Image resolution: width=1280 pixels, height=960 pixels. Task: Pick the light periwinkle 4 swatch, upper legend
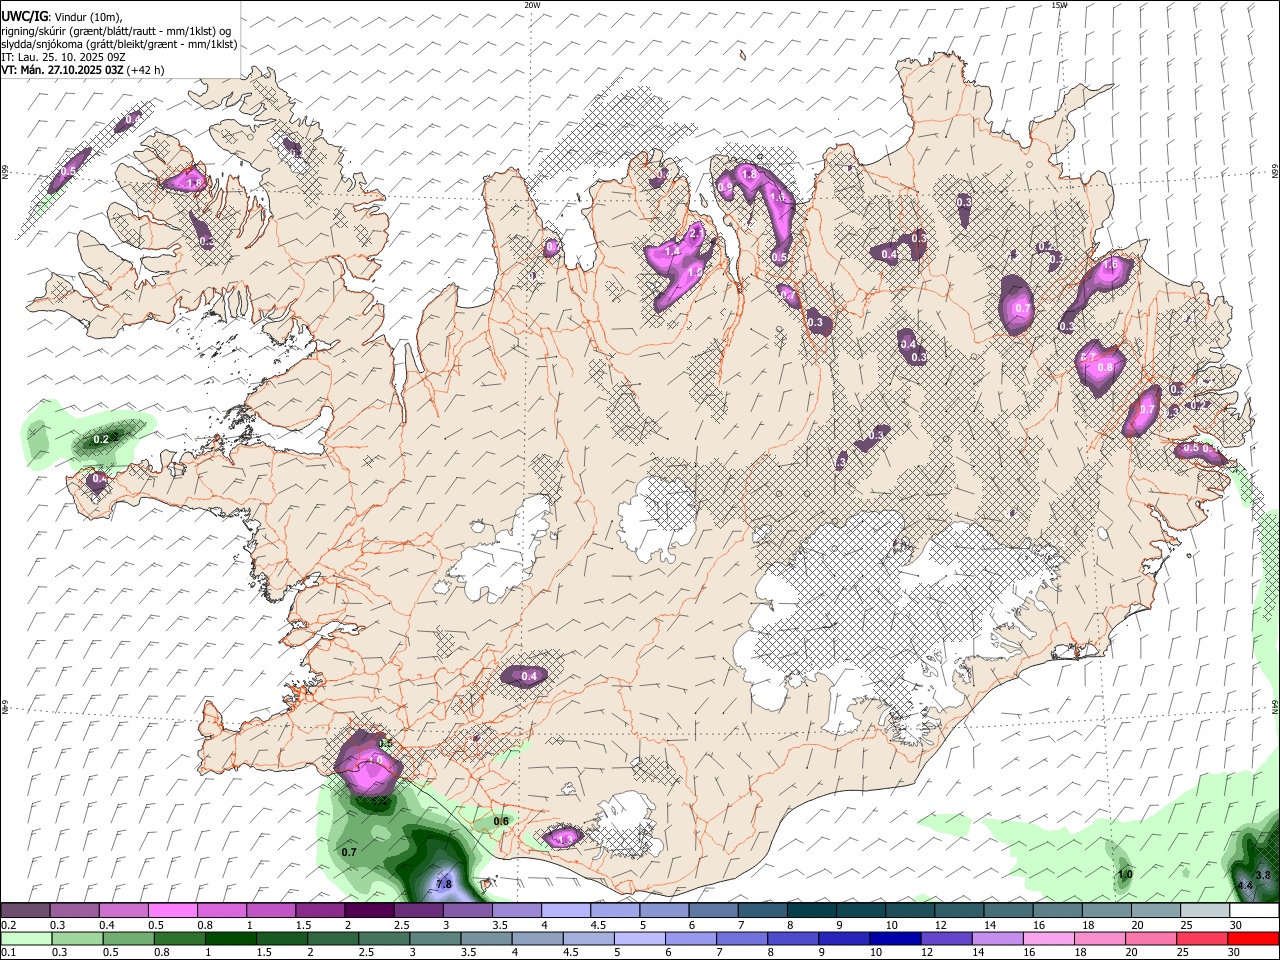point(565,911)
